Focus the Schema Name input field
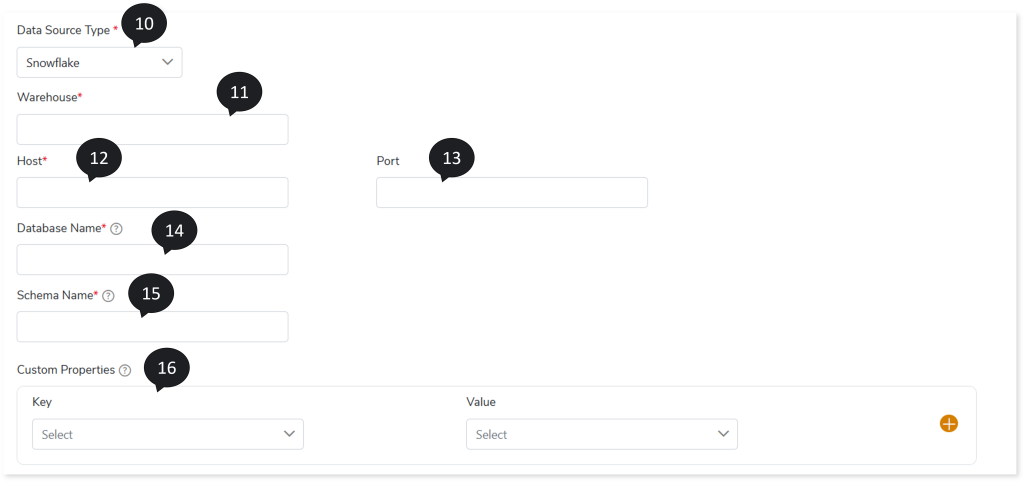The height and width of the screenshot is (482, 1024). pyautogui.click(x=152, y=326)
